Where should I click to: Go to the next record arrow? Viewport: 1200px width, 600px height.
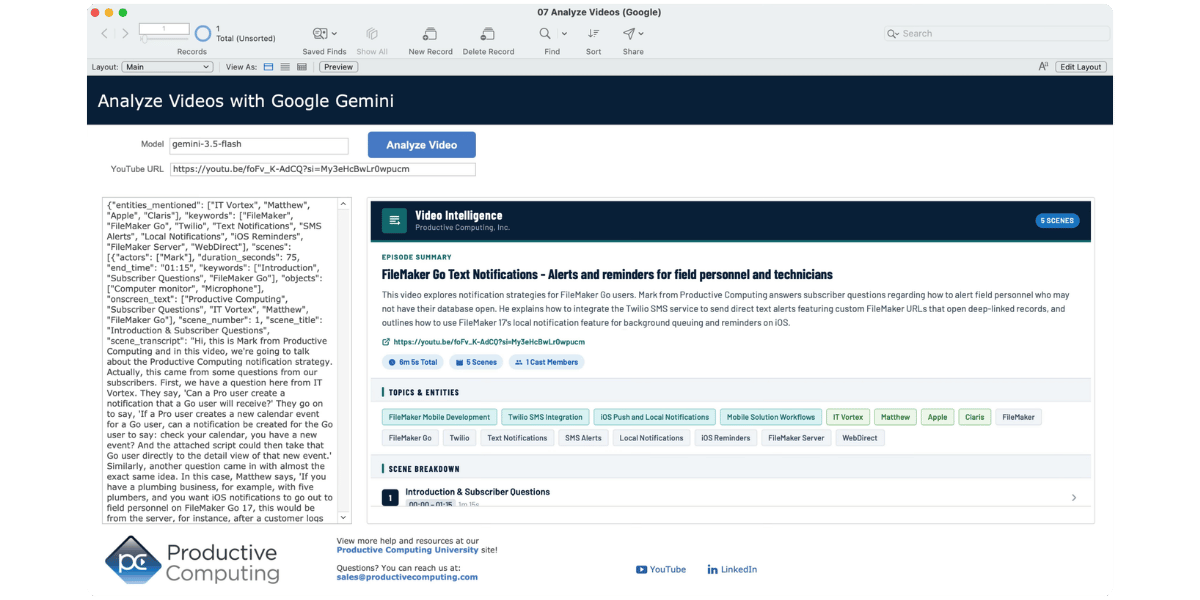[x=125, y=34]
